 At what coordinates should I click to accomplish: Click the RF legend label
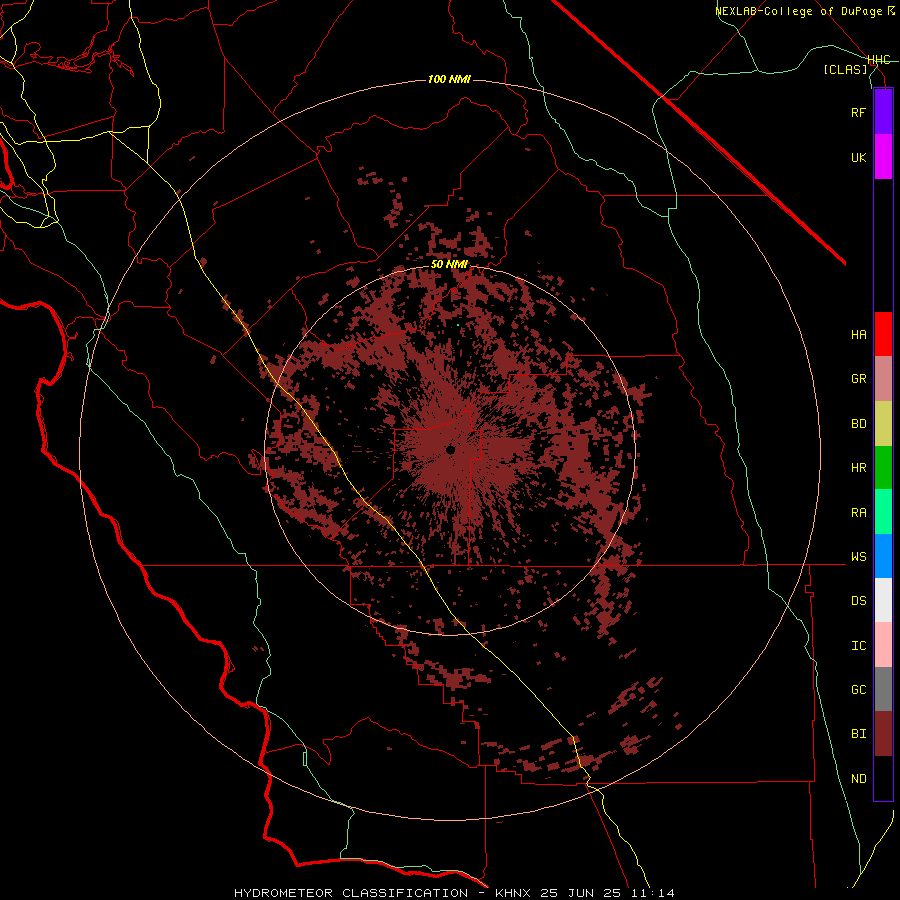coord(858,112)
